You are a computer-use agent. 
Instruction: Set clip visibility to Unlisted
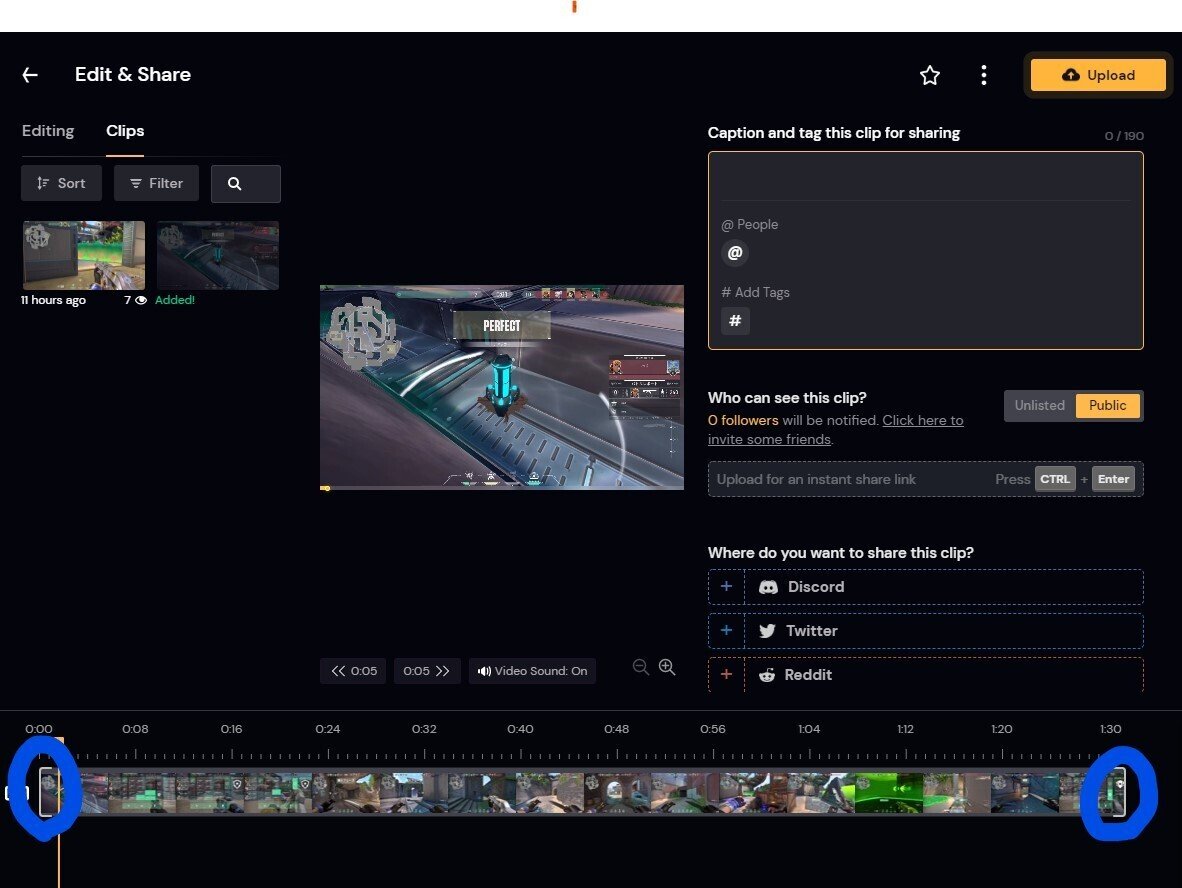(1040, 406)
